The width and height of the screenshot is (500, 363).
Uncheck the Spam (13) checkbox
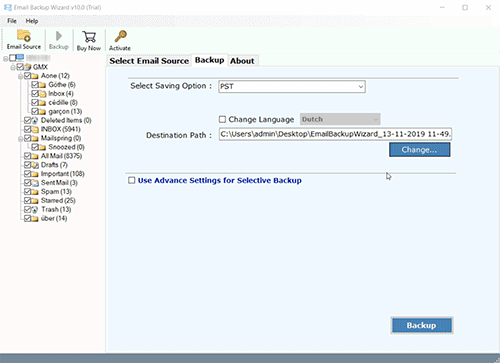(27, 191)
